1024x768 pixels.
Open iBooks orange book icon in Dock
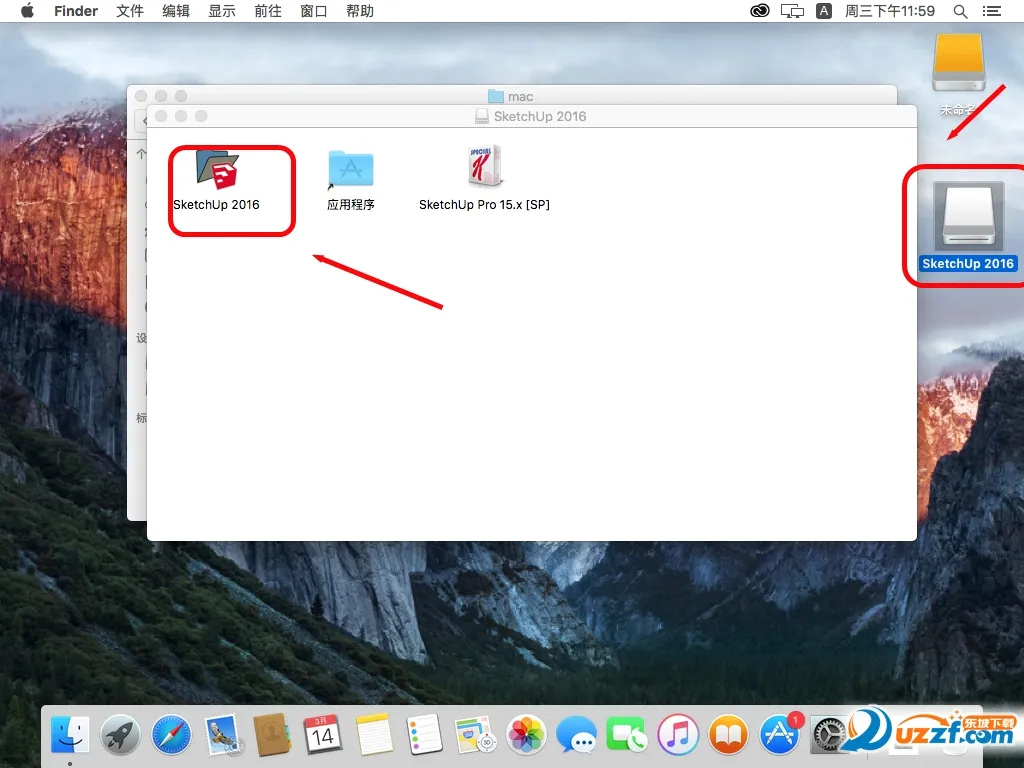tap(728, 735)
